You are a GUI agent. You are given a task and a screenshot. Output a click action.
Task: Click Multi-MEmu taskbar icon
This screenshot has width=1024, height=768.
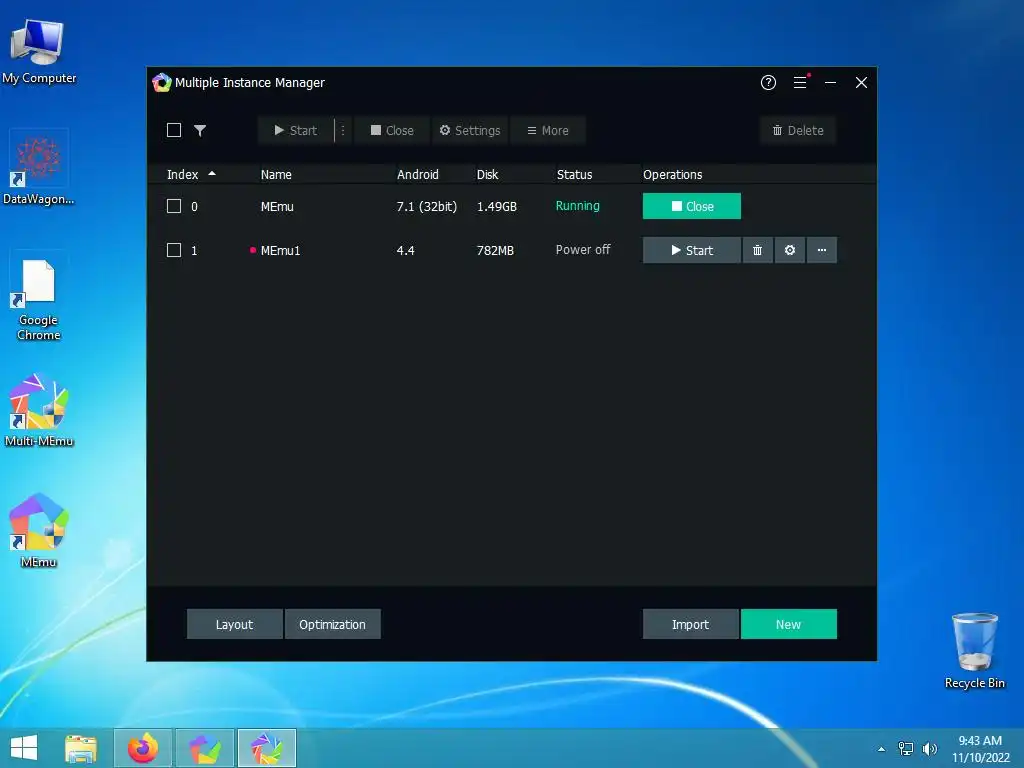coord(267,748)
